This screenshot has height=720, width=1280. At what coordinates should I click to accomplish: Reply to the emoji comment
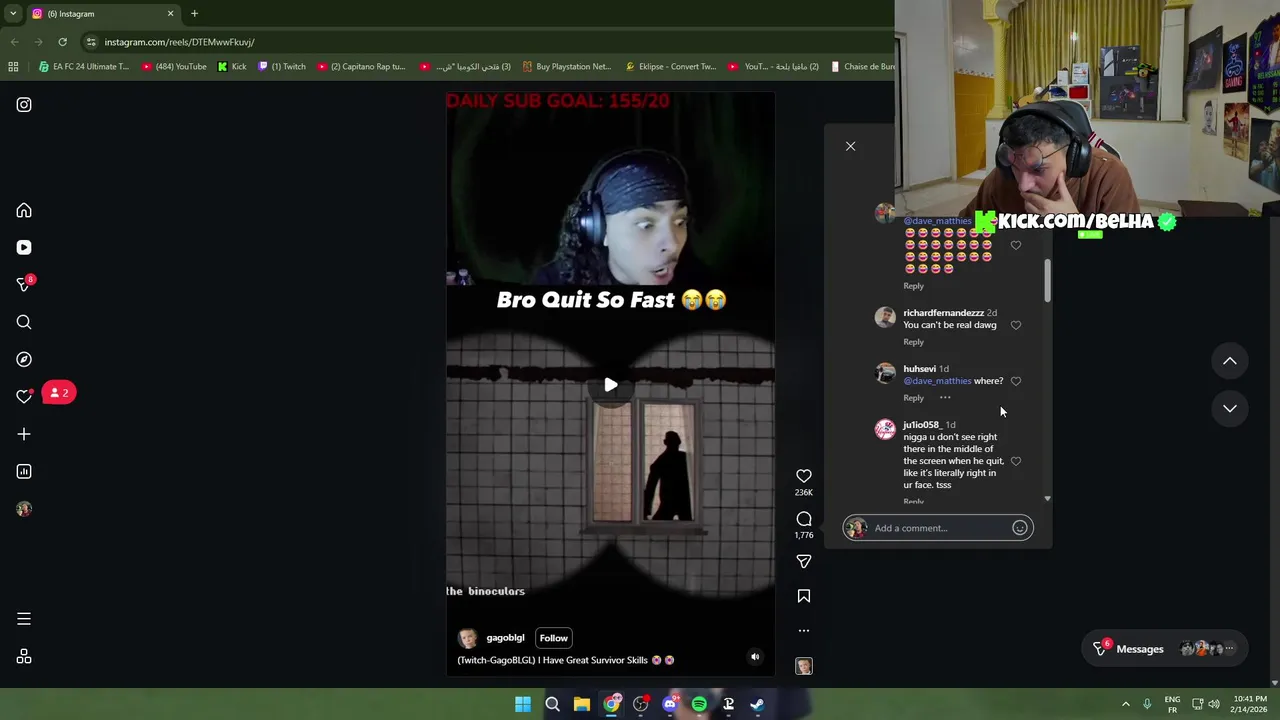pos(913,286)
